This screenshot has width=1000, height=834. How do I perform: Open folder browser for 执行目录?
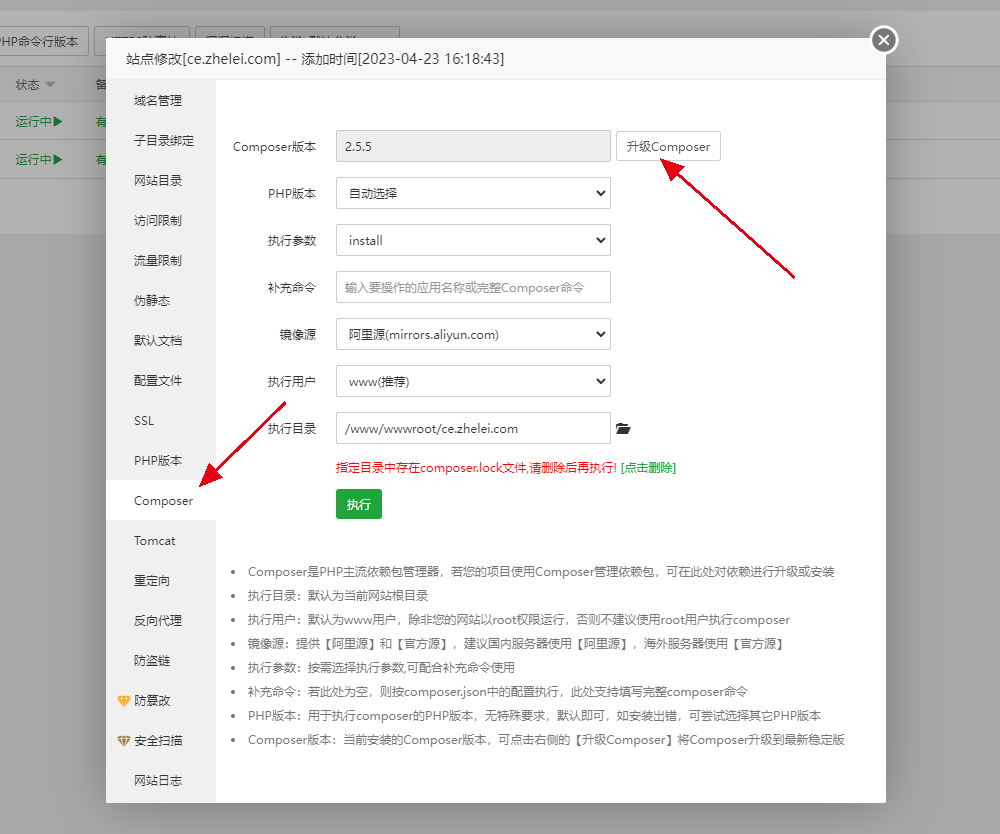point(623,428)
